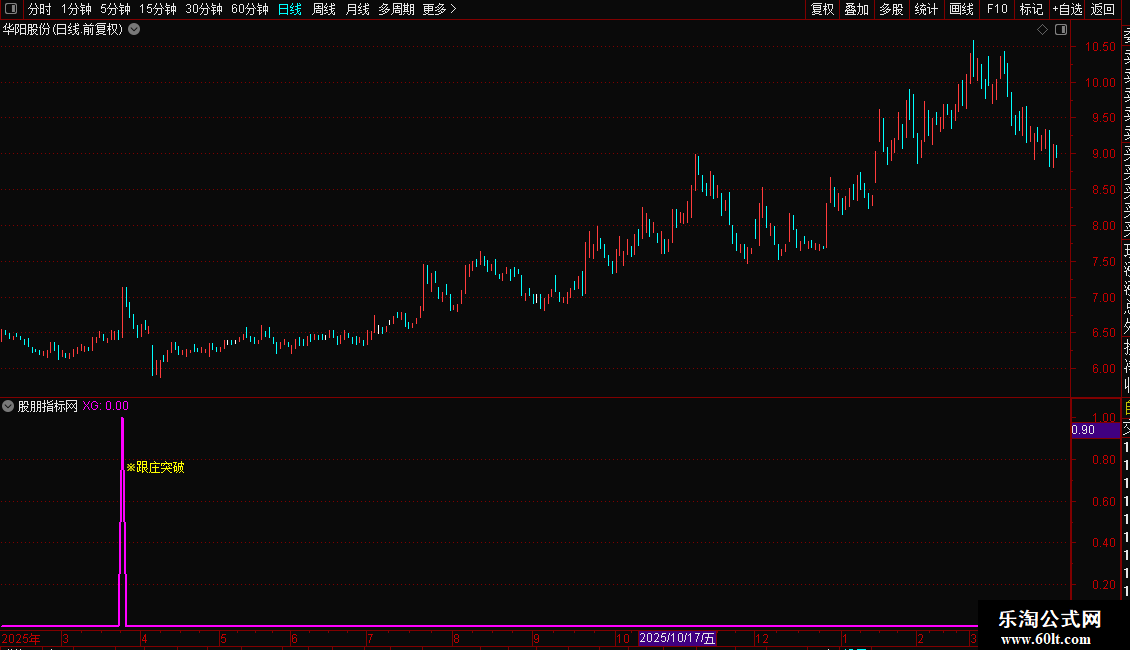
Task: Click the XG: 0.00 indicator value
Action: (x=105, y=406)
